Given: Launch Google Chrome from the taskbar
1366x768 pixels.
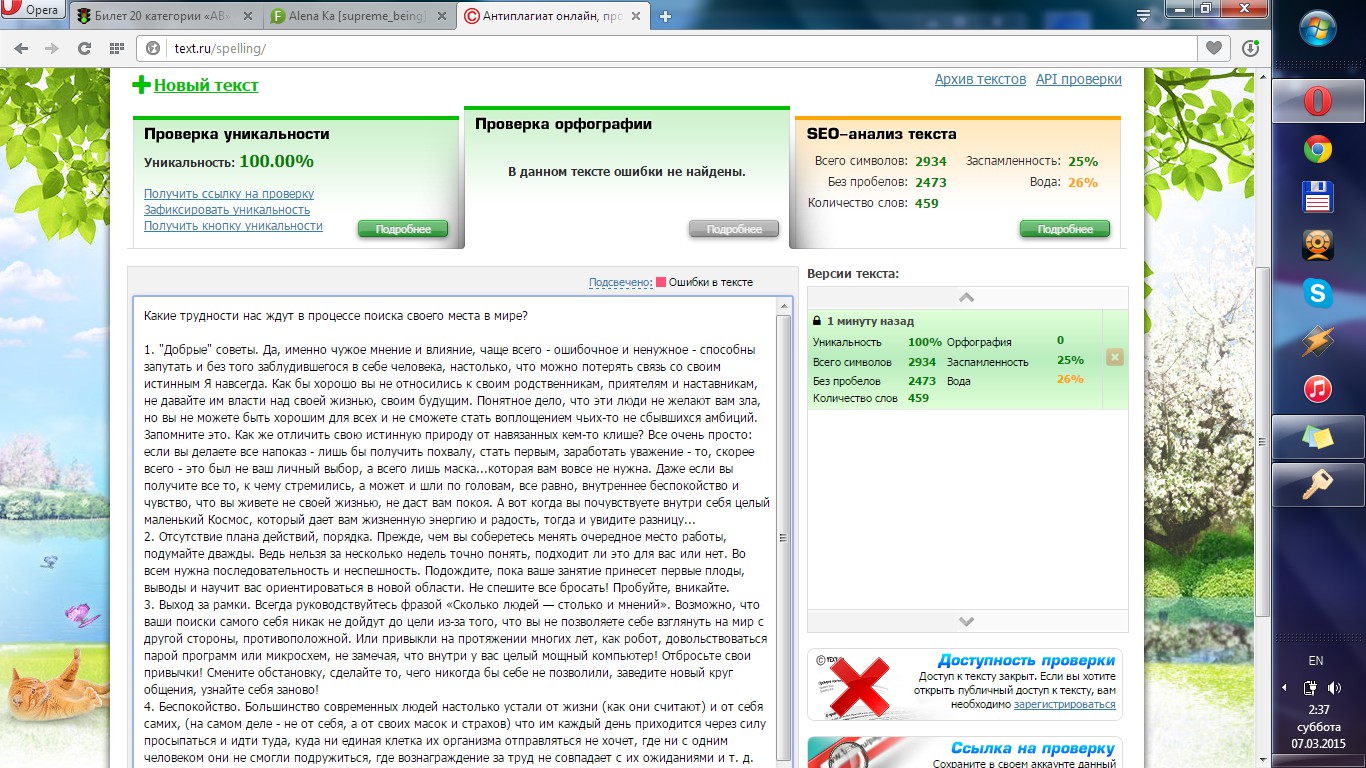Looking at the screenshot, I should (1318, 149).
